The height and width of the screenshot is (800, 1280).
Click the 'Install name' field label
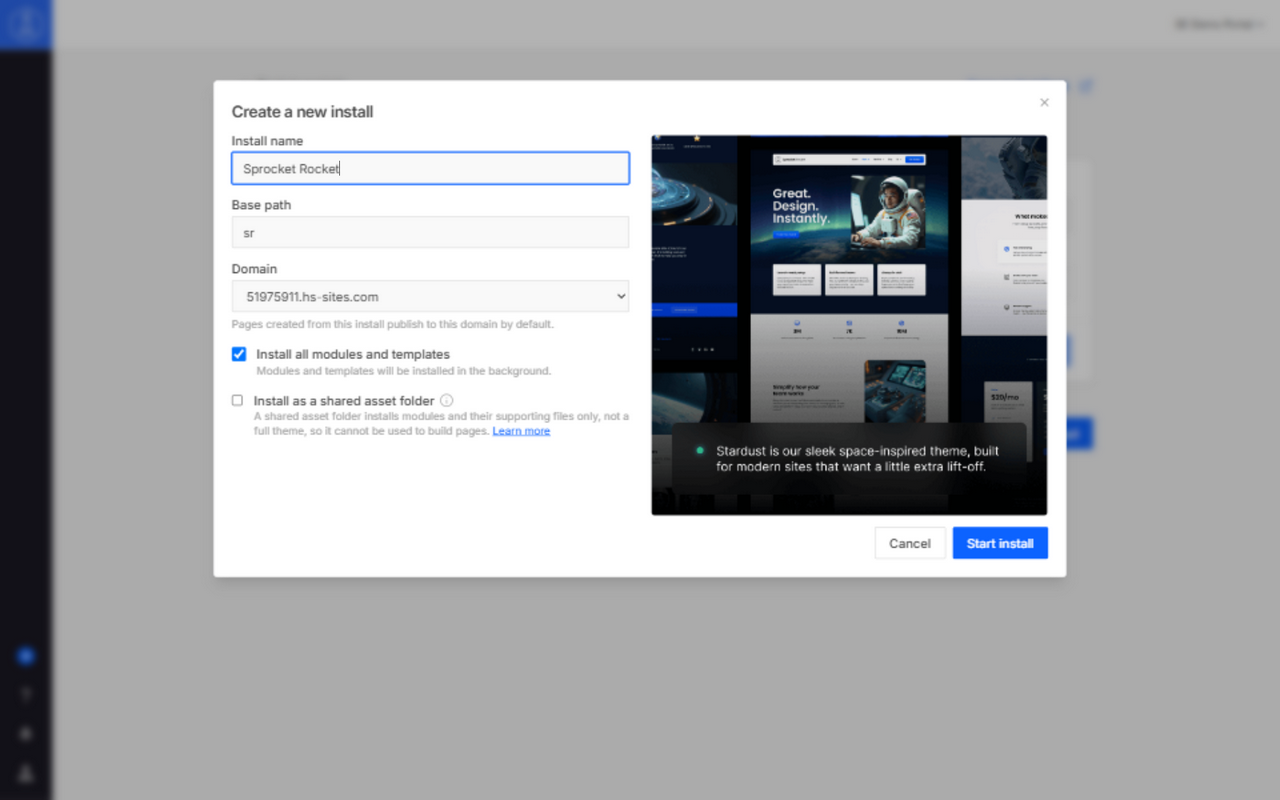click(267, 141)
